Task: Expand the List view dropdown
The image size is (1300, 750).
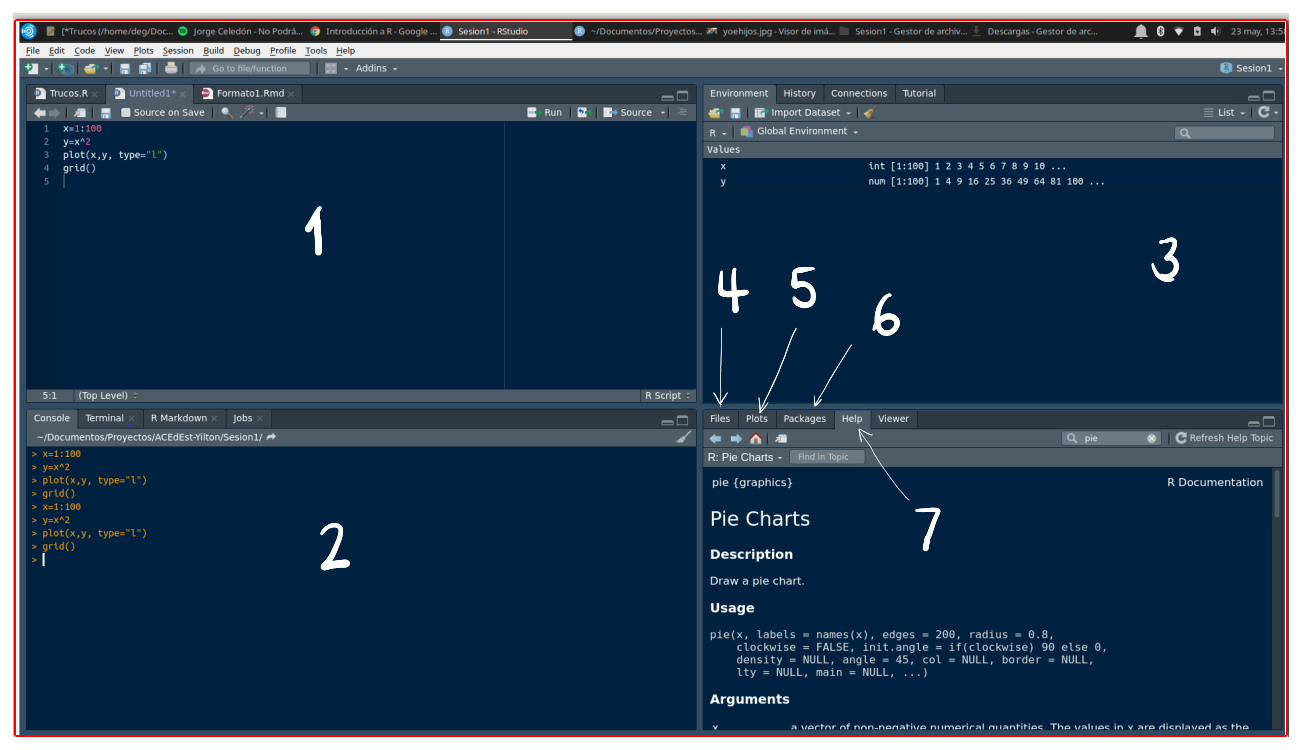Action: (1225, 113)
